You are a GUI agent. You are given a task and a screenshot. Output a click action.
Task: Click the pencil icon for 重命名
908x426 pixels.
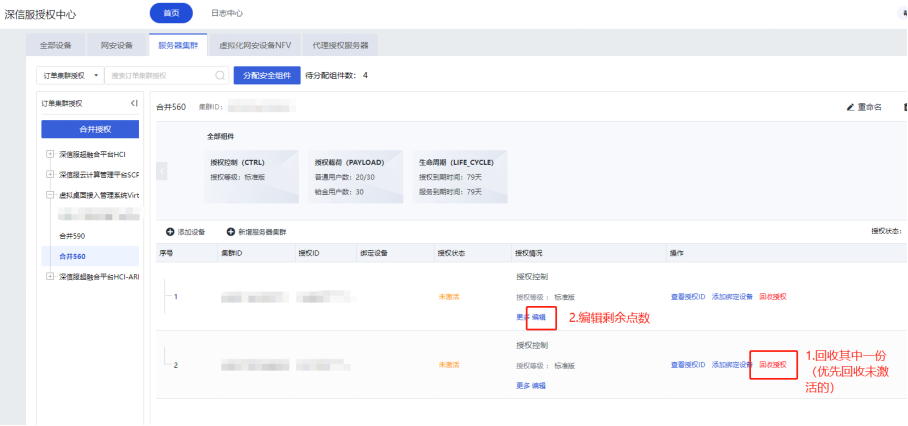click(x=851, y=107)
